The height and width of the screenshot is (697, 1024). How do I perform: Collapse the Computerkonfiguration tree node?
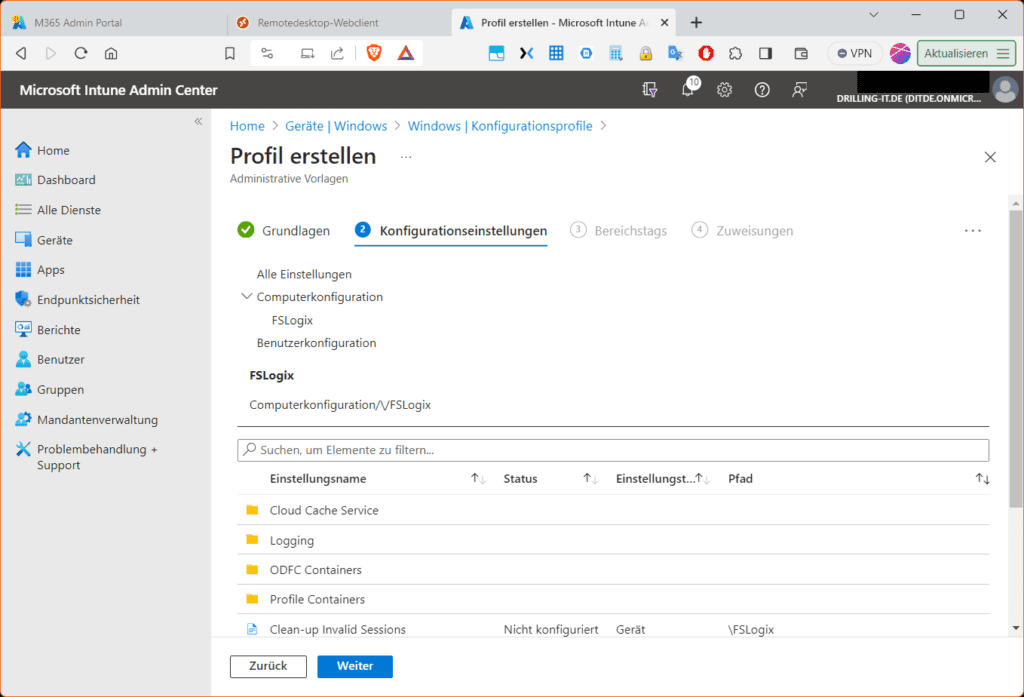(x=246, y=297)
